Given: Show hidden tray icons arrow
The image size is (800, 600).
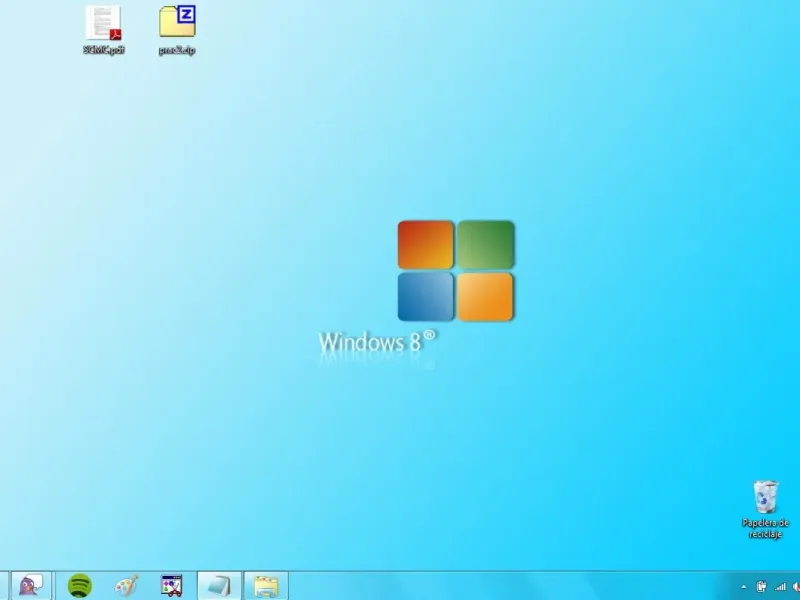Looking at the screenshot, I should 743,587.
